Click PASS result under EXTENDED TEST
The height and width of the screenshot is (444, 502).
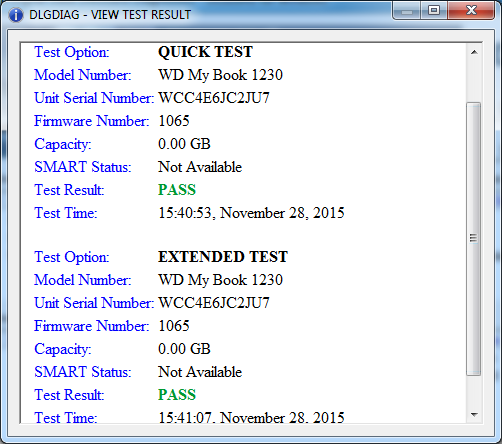pyautogui.click(x=177, y=395)
